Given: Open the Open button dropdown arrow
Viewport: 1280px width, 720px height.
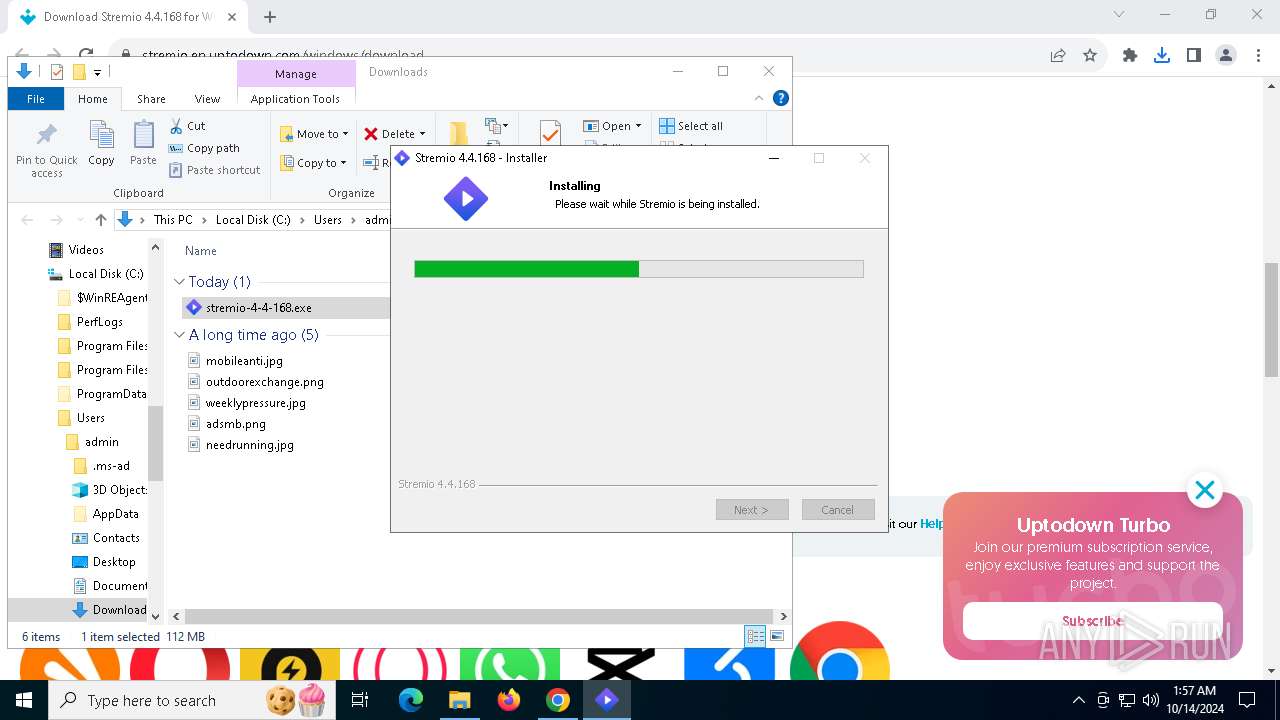Looking at the screenshot, I should click(x=638, y=126).
